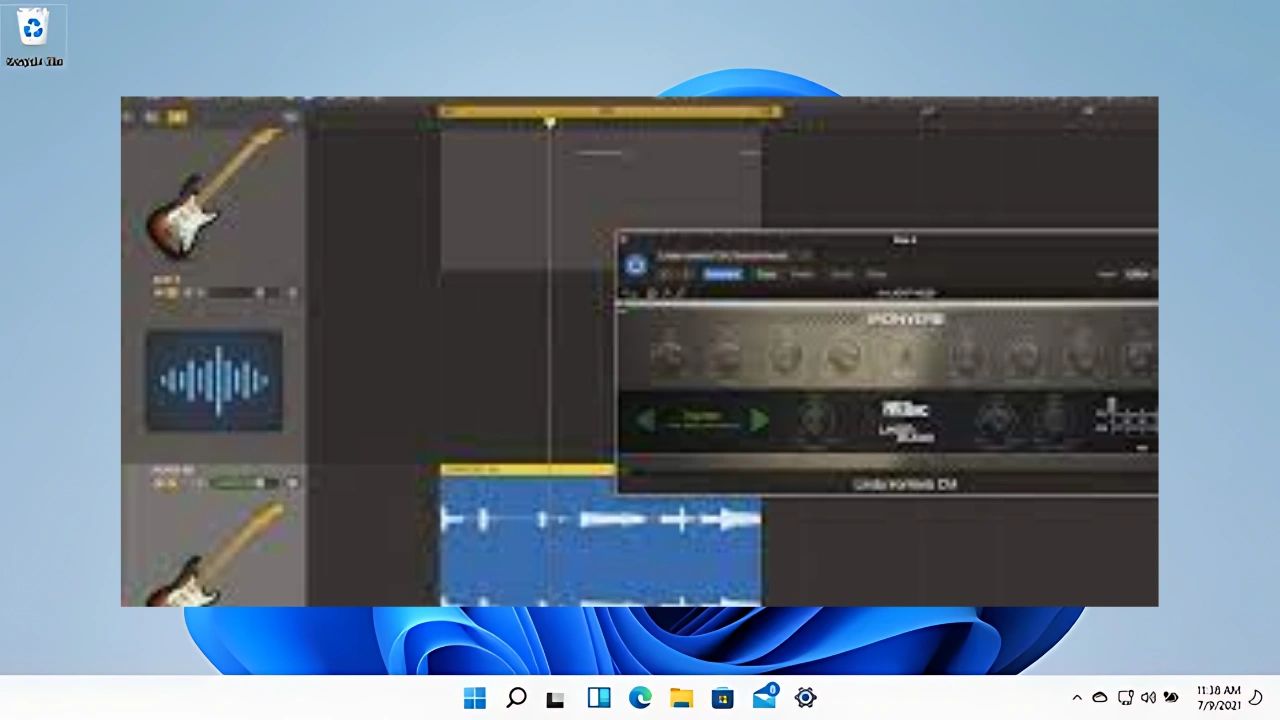
Task: Click the yellow cycle region bar in ruler
Action: [x=609, y=111]
